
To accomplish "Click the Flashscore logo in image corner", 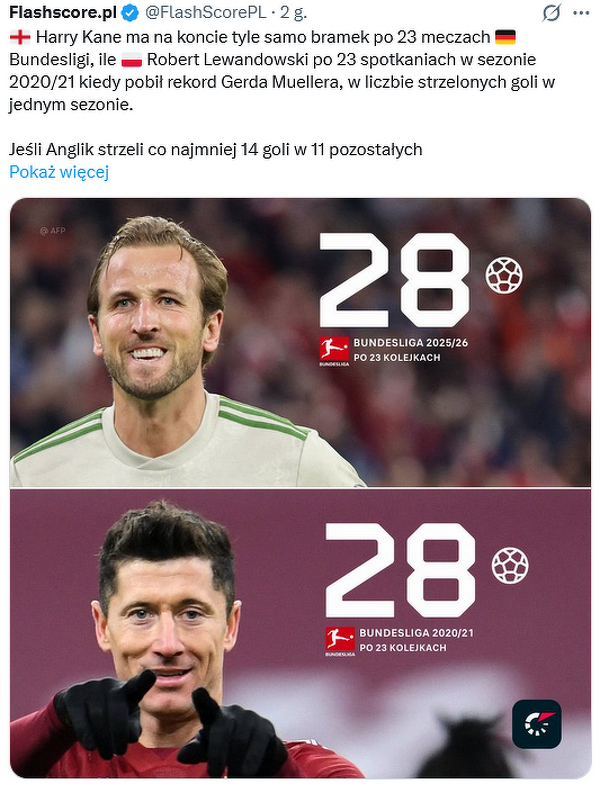I will (x=536, y=724).
